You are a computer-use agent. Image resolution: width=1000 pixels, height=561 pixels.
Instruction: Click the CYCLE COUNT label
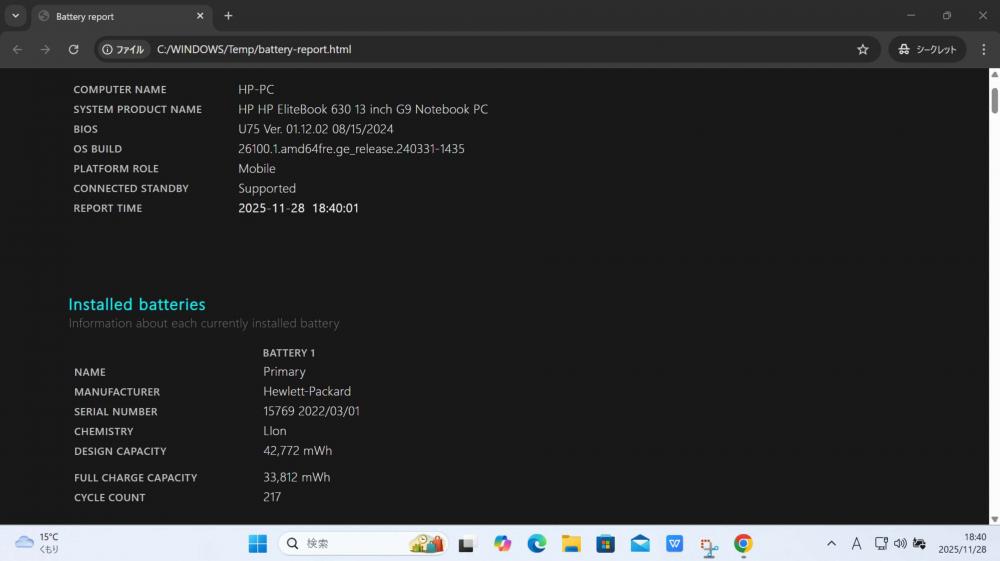click(x=109, y=497)
